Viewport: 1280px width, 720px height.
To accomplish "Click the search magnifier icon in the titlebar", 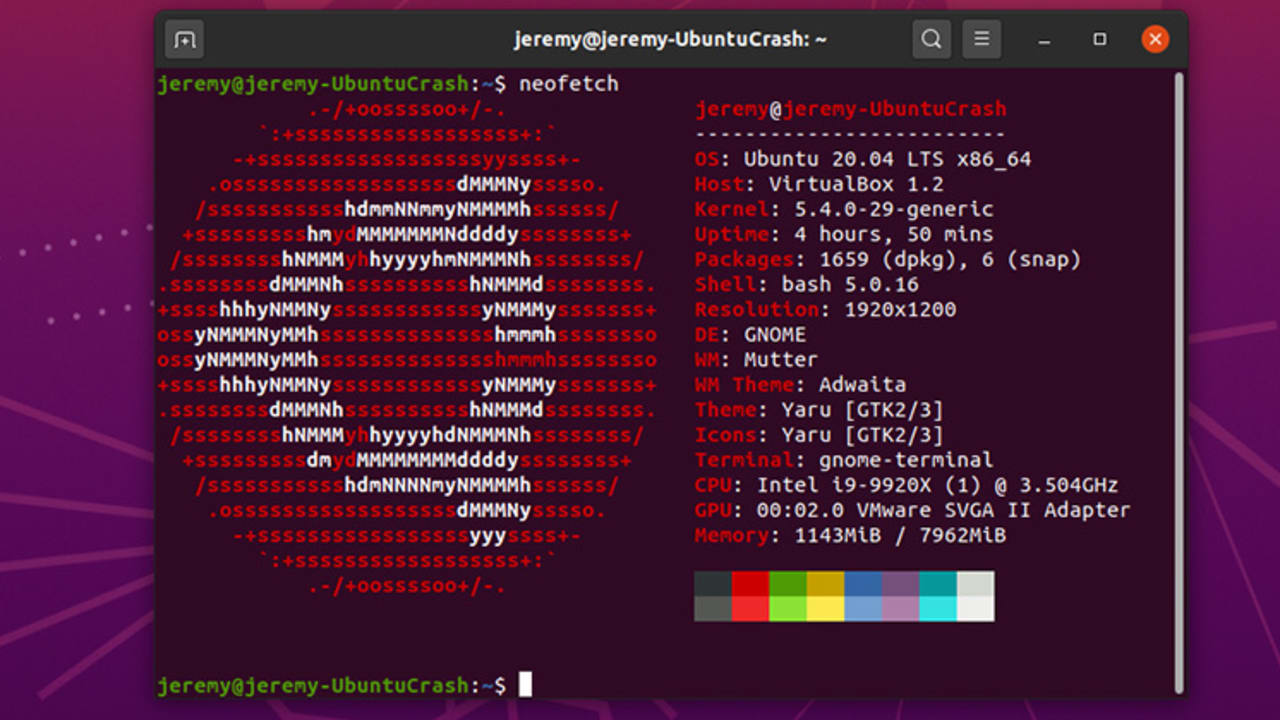I will coord(931,40).
